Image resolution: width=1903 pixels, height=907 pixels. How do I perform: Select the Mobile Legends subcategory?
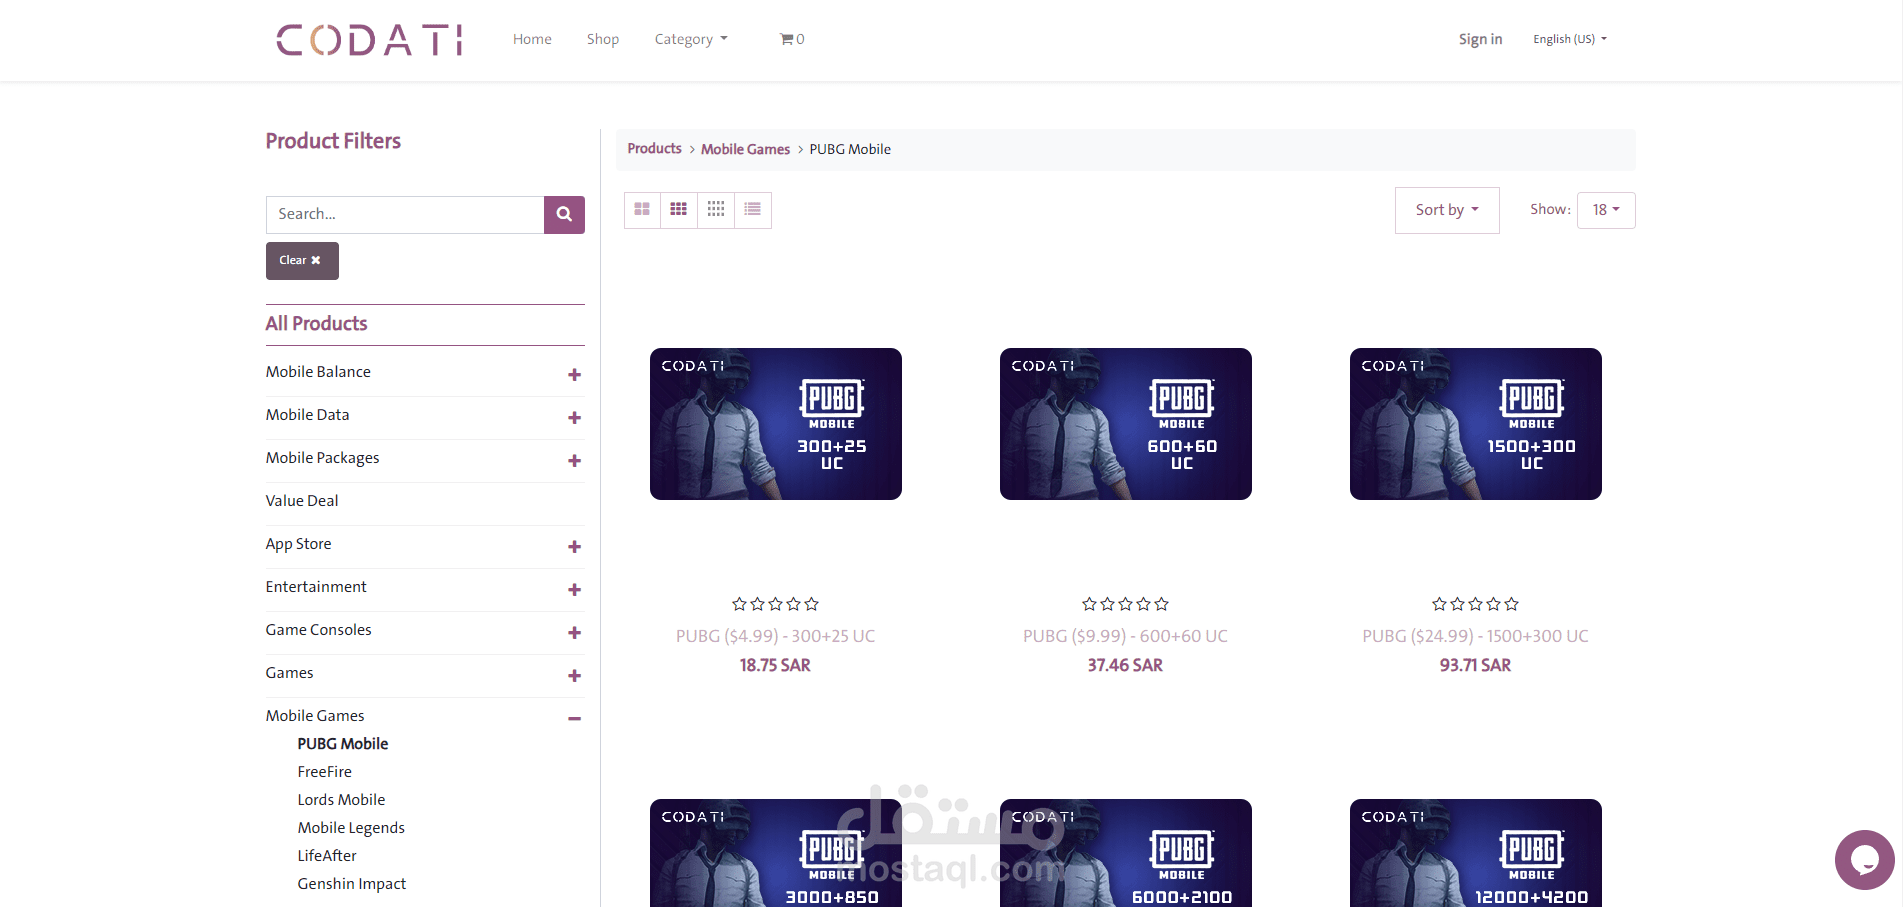click(351, 828)
